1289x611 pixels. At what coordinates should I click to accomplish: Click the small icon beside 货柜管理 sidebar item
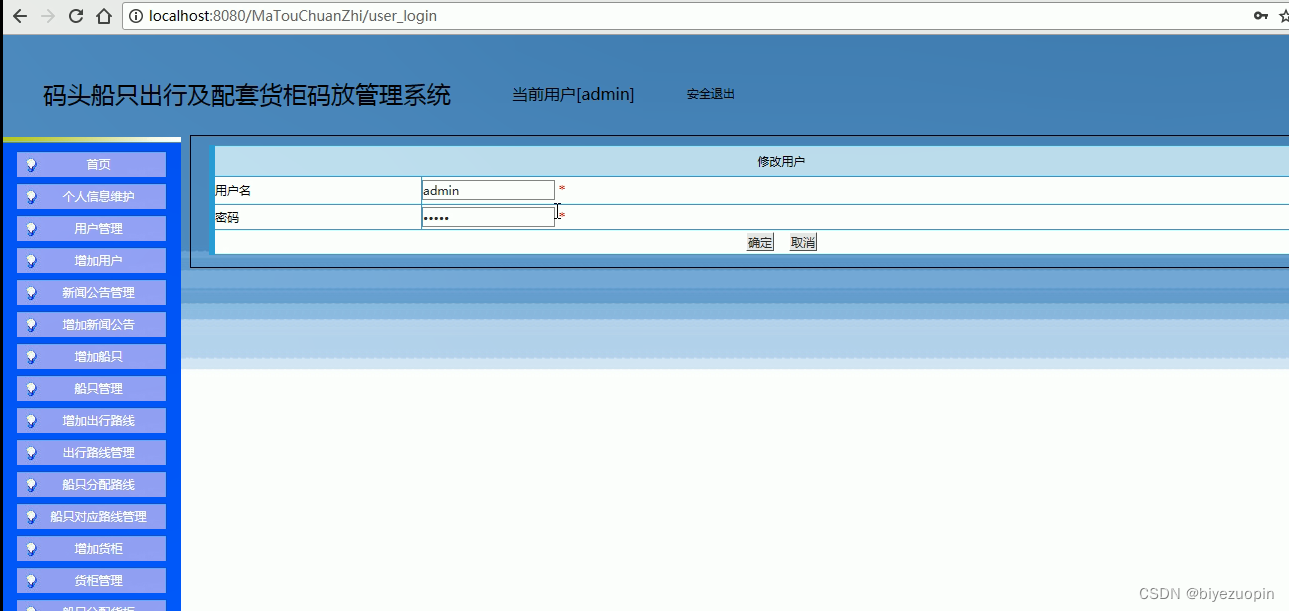(x=31, y=580)
